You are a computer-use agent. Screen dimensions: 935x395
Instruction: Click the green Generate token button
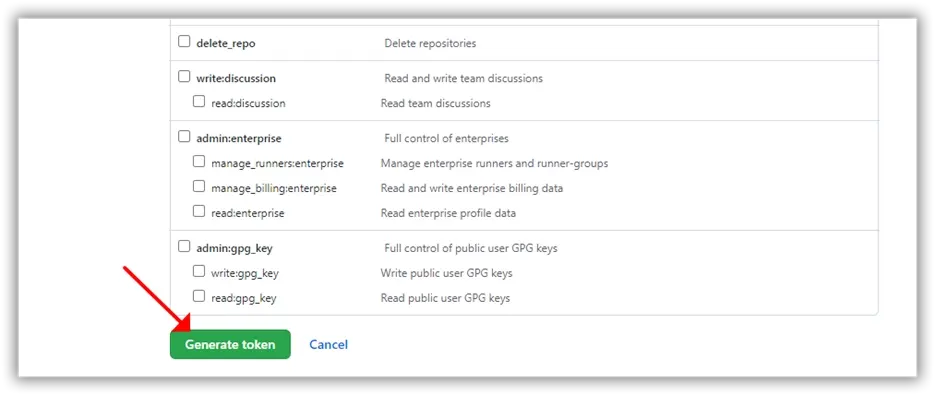pos(230,344)
